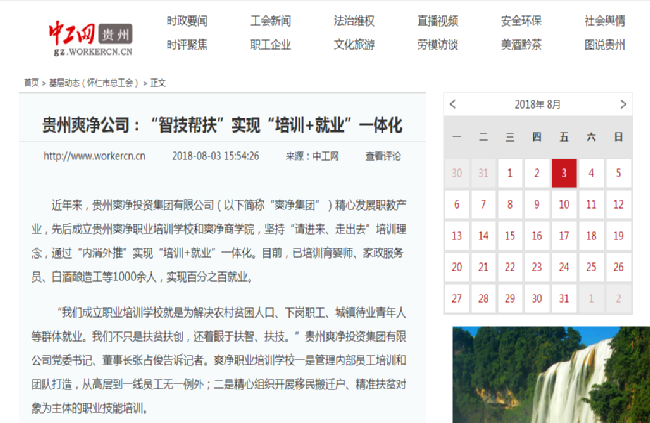
Task: Open the 图说贵州 section
Action: pos(605,44)
